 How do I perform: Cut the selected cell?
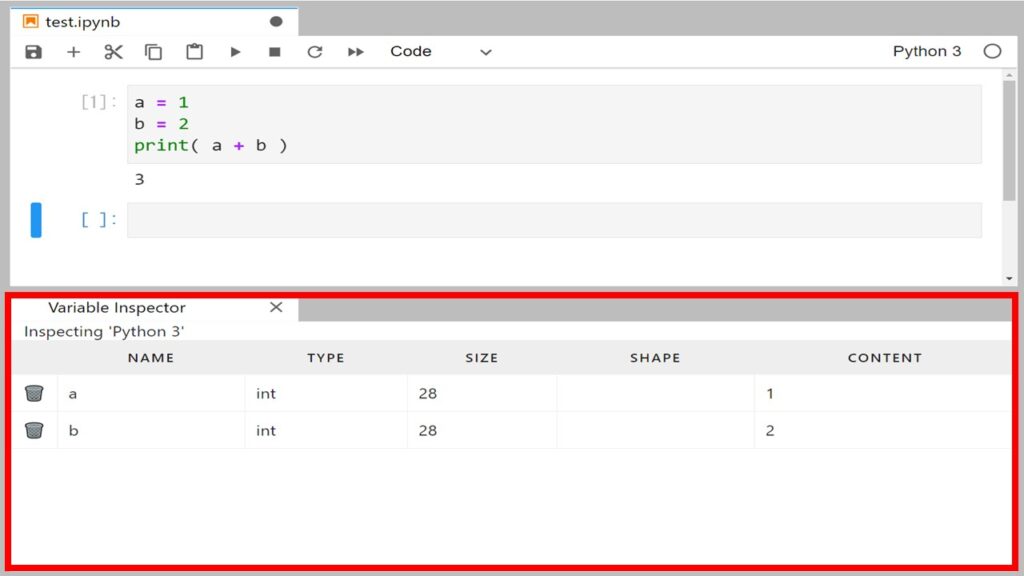click(x=113, y=51)
